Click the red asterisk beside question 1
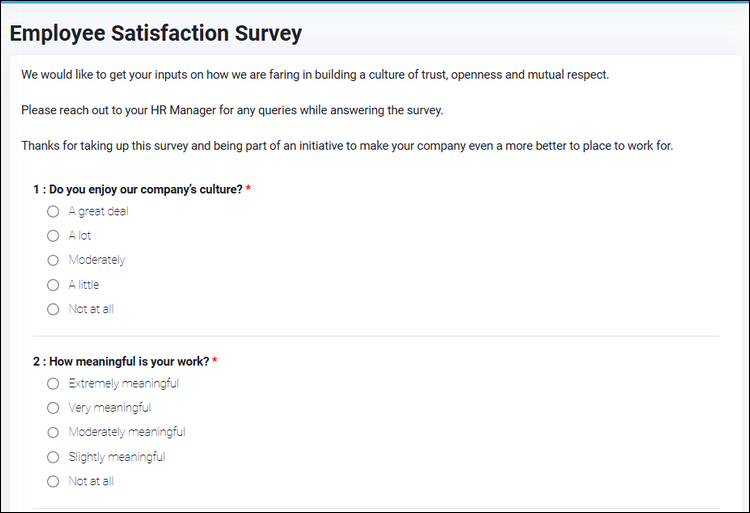Viewport: 750px width, 513px height. pyautogui.click(x=248, y=189)
